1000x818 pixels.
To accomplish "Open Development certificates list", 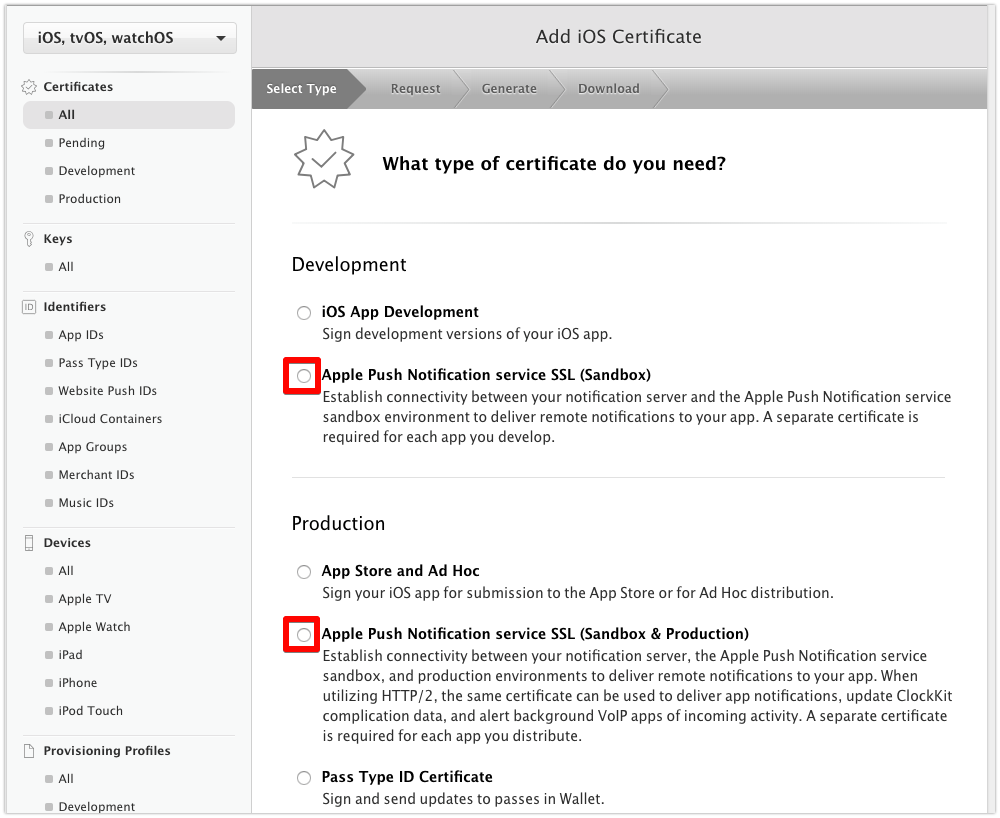I will pyautogui.click(x=97, y=171).
